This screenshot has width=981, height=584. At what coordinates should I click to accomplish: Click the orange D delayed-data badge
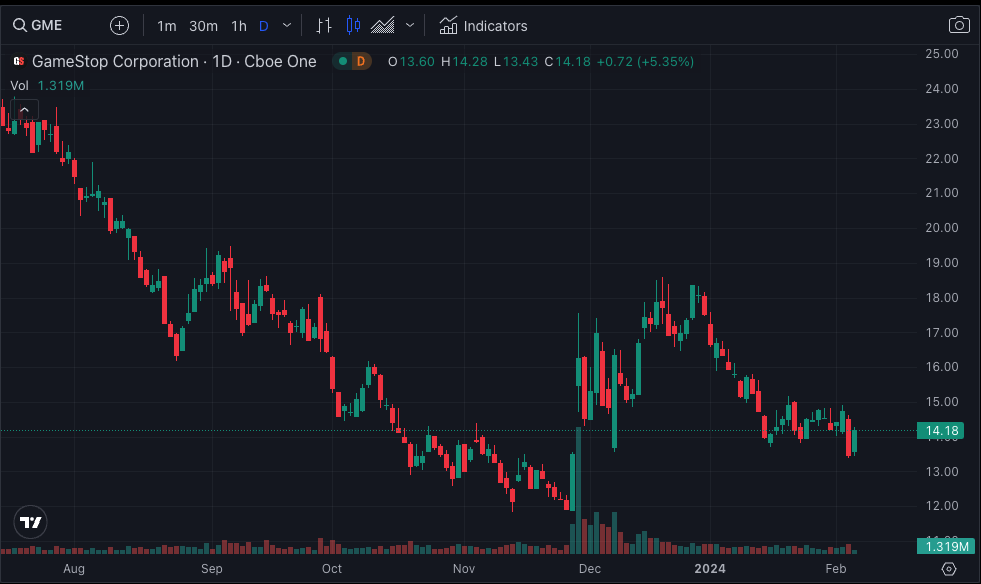tap(361, 61)
